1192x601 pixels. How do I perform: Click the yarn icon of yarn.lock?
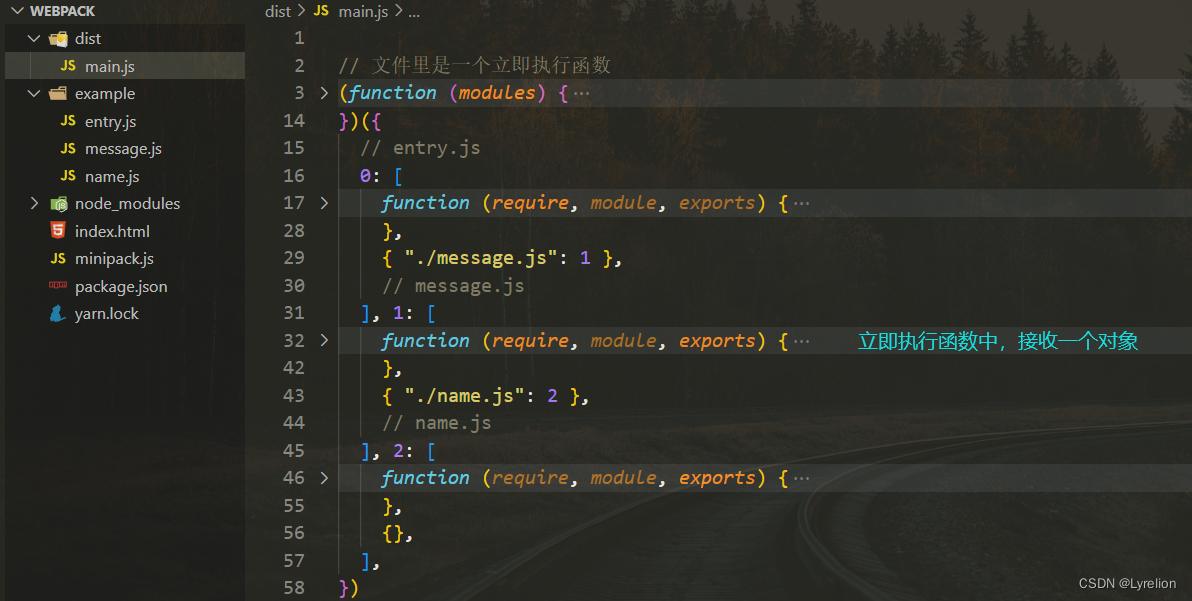click(x=58, y=313)
